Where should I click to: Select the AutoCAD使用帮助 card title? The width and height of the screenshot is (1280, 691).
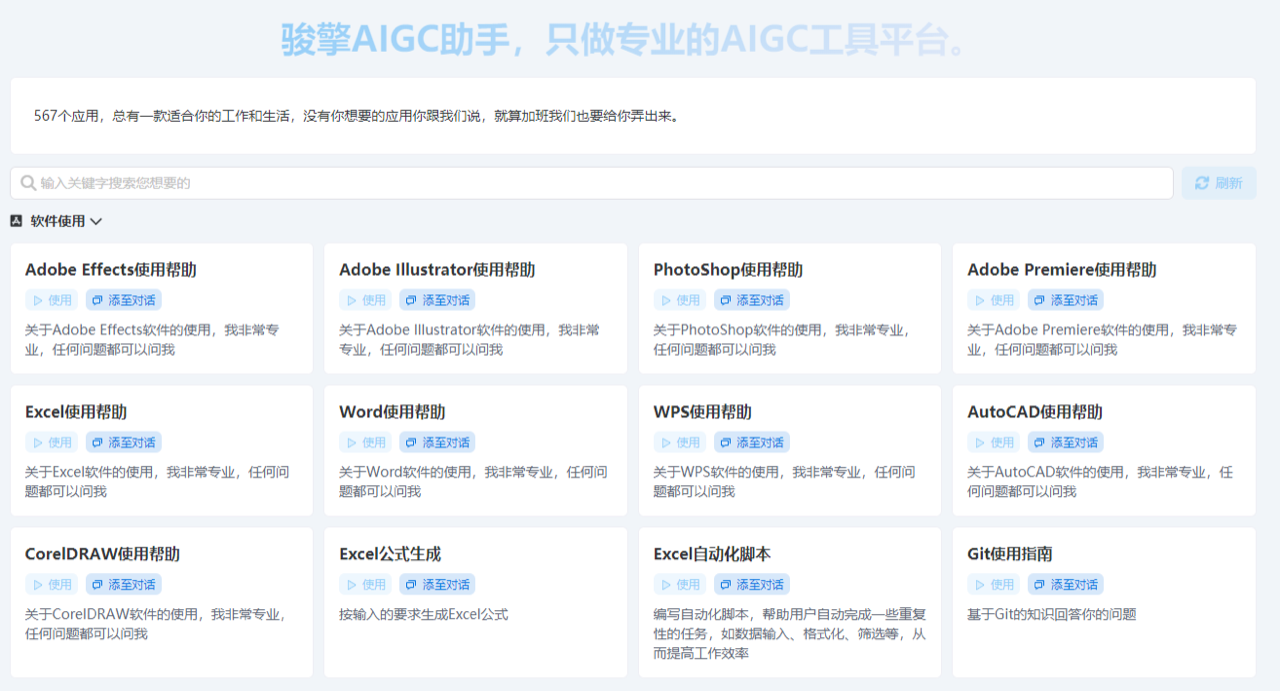(1035, 412)
